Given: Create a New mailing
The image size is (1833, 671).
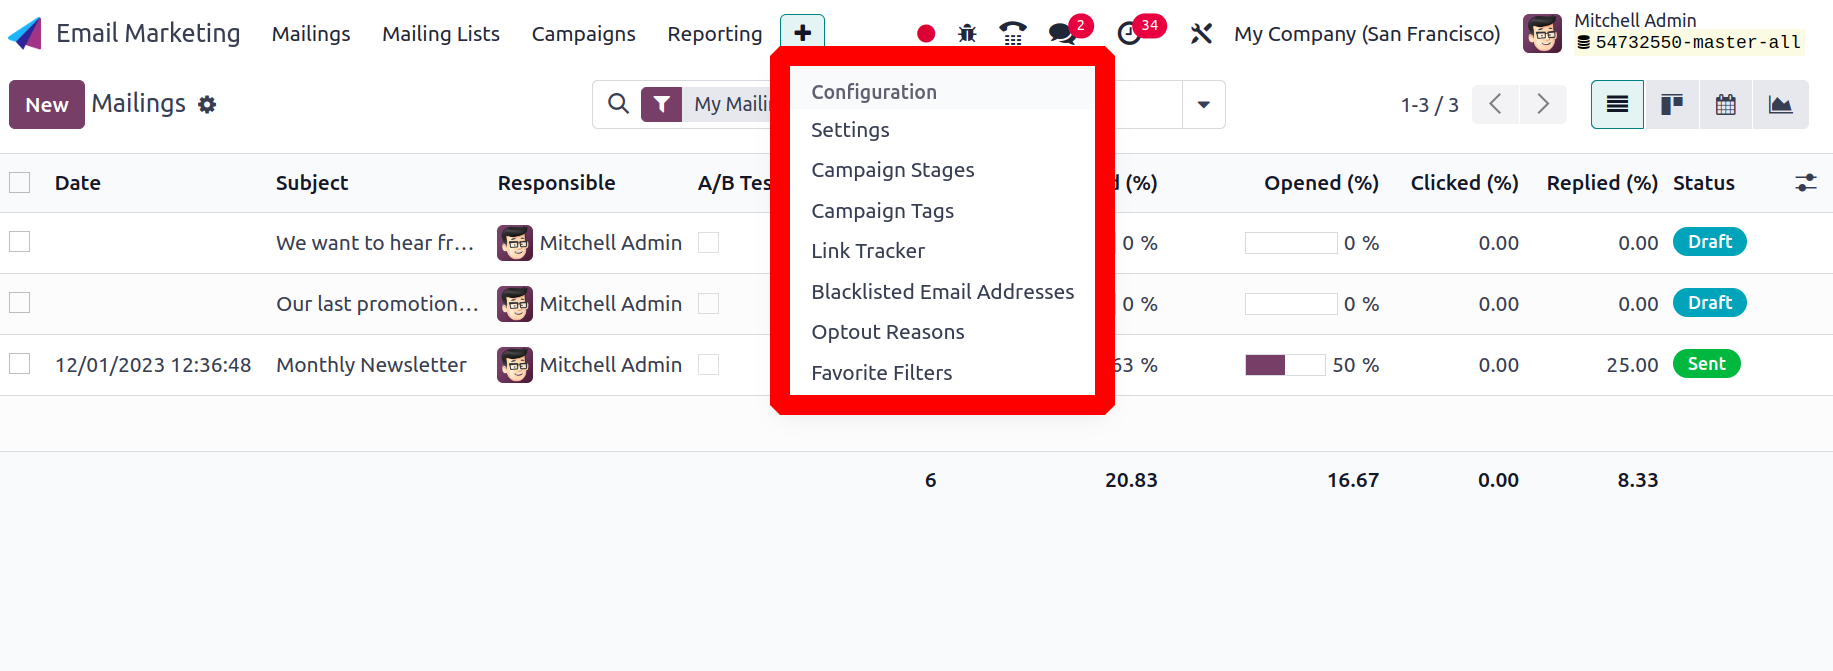Looking at the screenshot, I should click(x=47, y=104).
